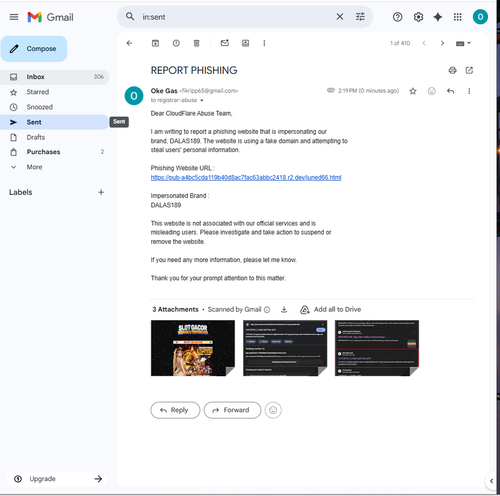500x496 pixels.
Task: Open the Drafts folder
Action: 55,137
